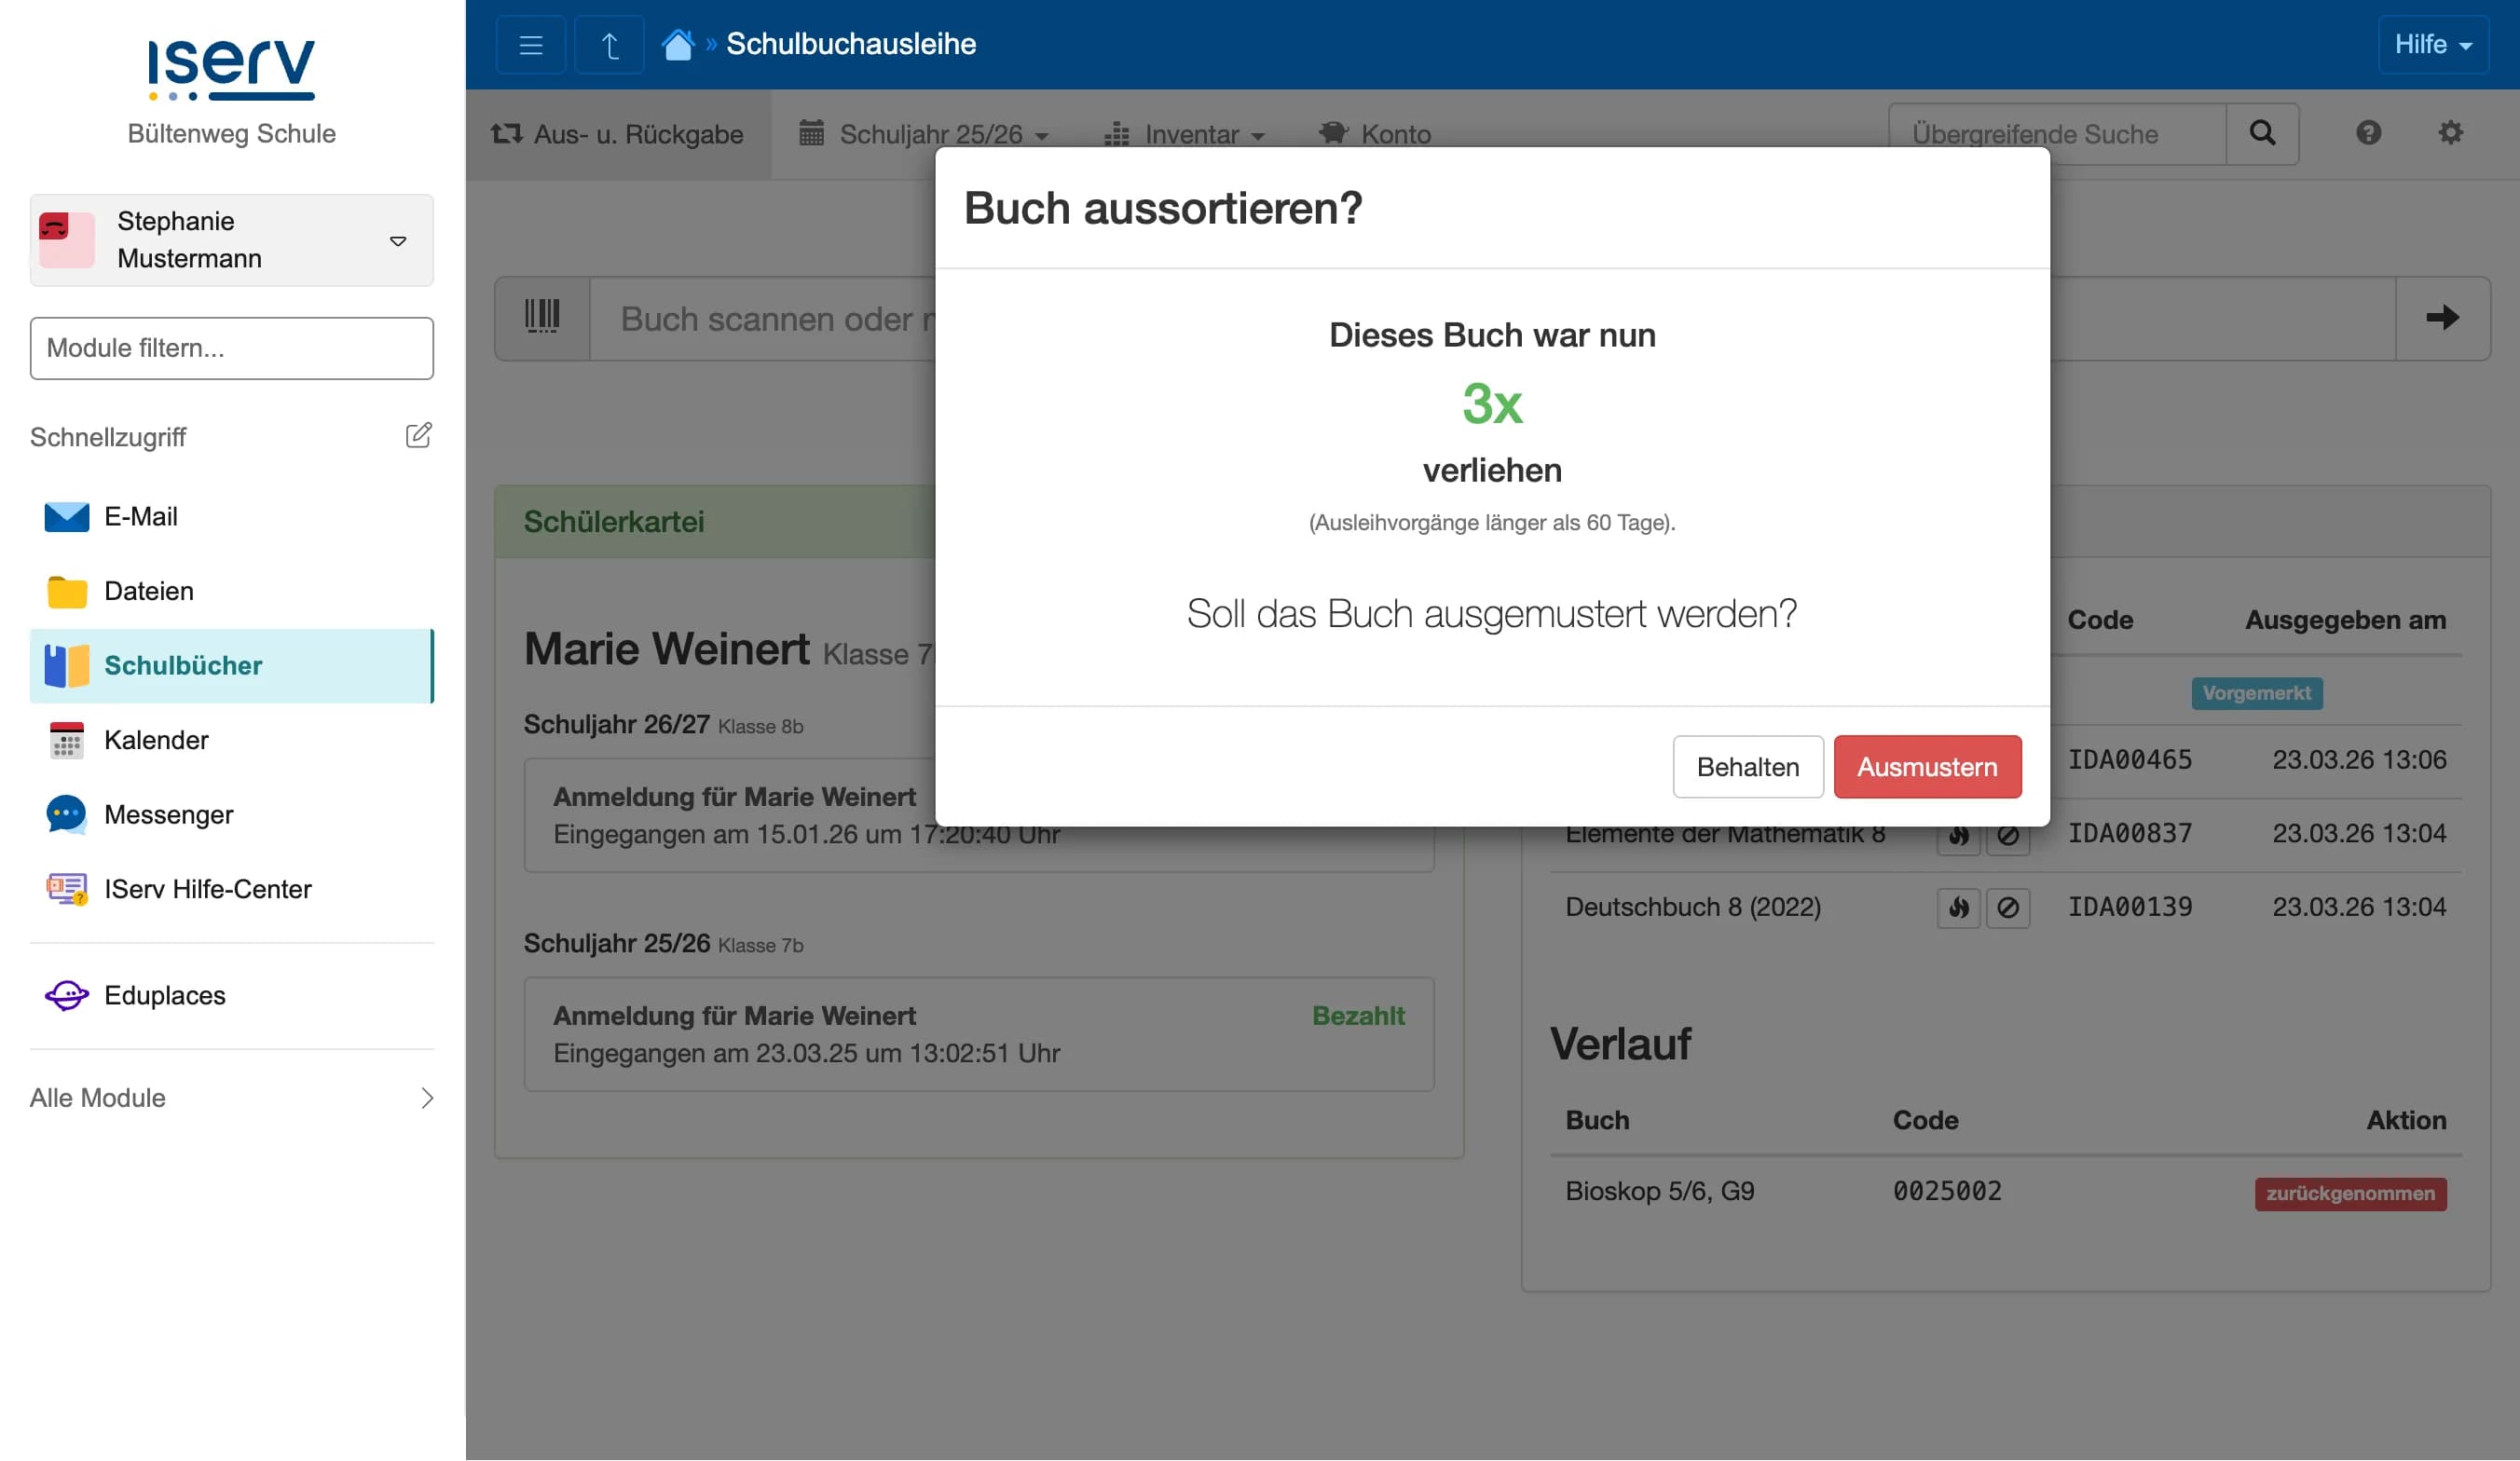Click the Behalten button
Image resolution: width=2520 pixels, height=1461 pixels.
[x=1747, y=767]
